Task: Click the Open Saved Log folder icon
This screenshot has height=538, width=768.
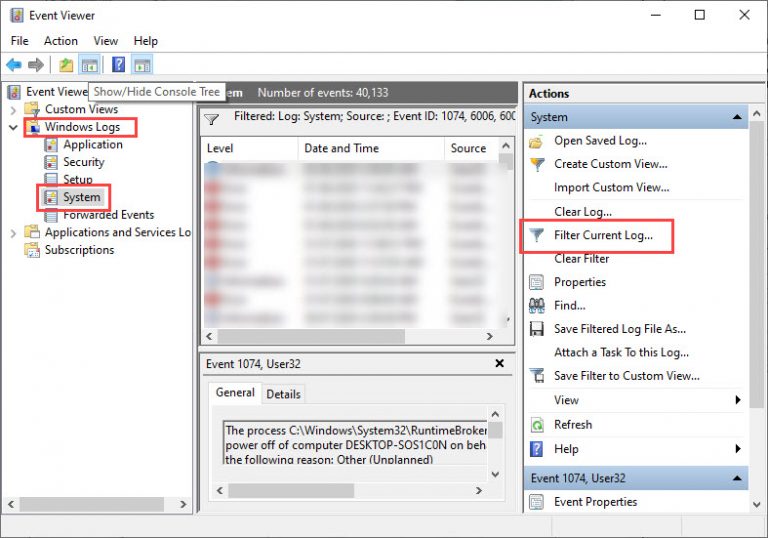Action: tap(536, 142)
